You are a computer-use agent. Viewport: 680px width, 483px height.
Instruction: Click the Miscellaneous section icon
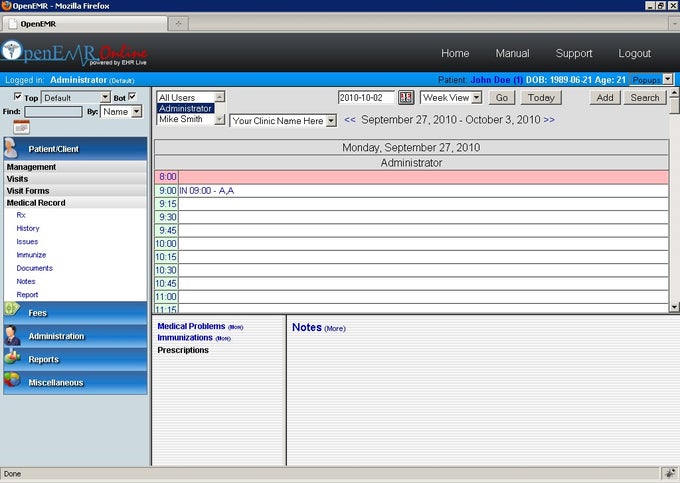click(13, 382)
